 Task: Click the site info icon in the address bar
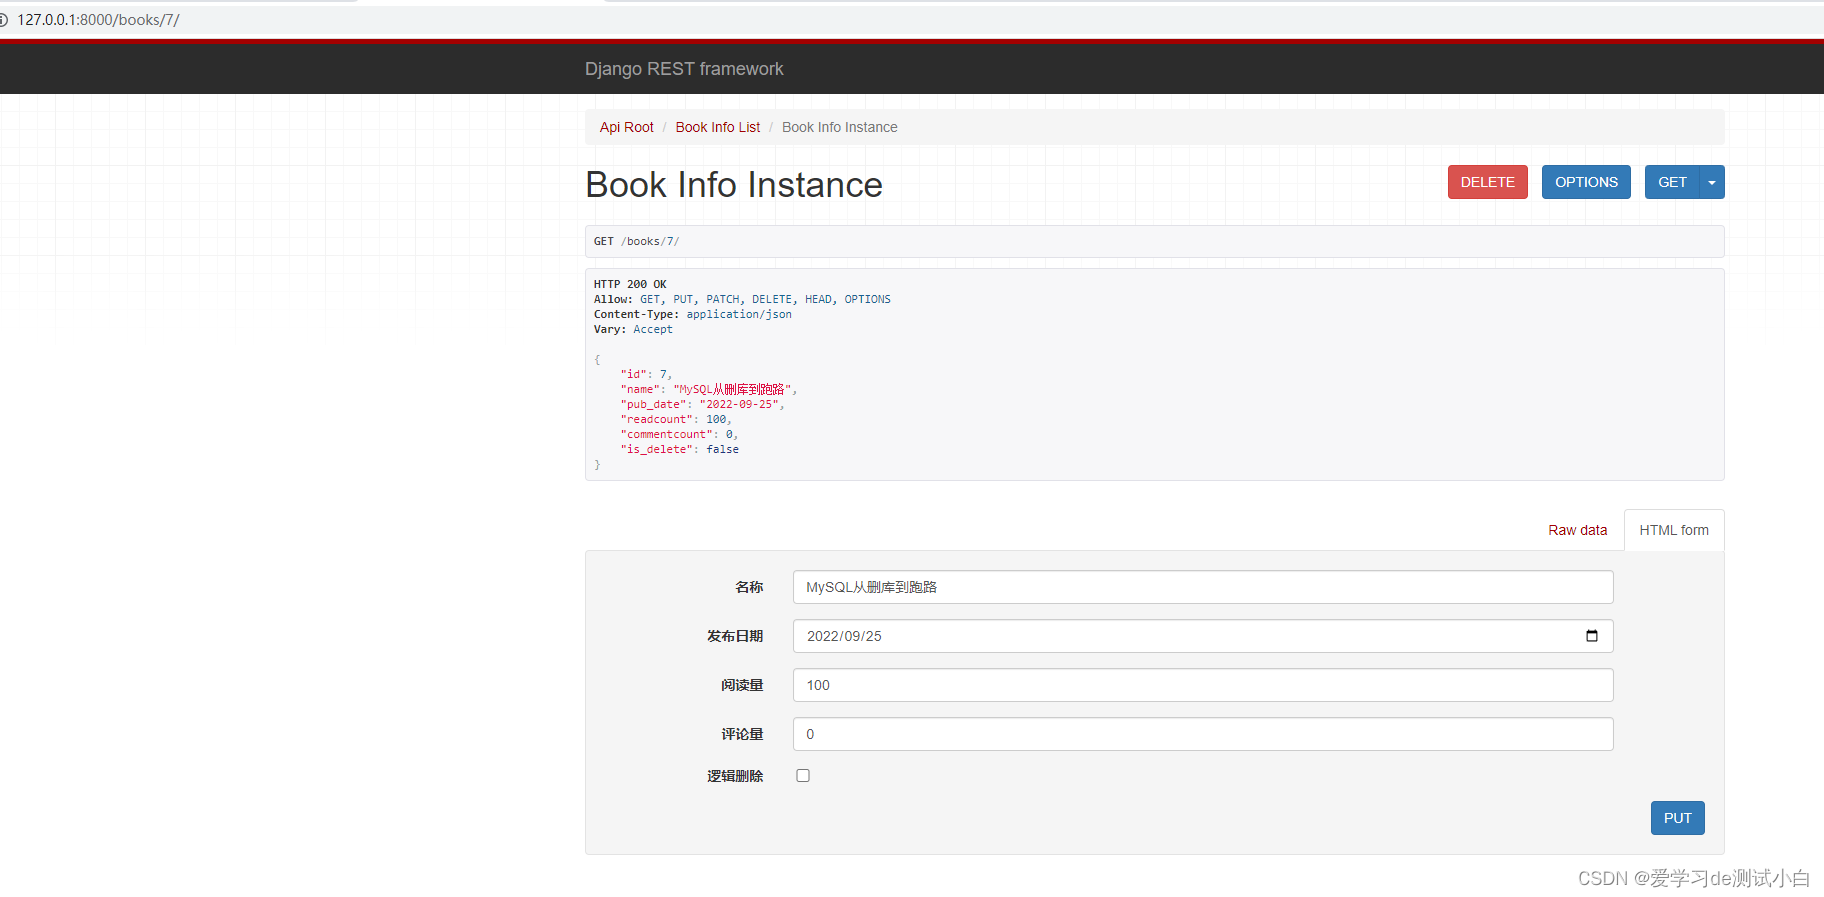[x=3, y=20]
